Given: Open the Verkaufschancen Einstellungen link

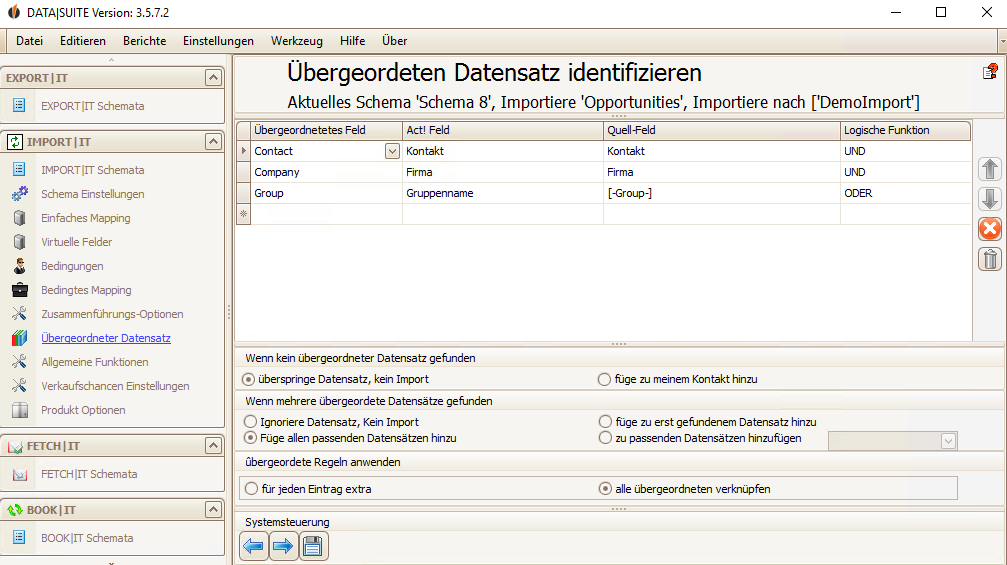Looking at the screenshot, I should coord(115,386).
